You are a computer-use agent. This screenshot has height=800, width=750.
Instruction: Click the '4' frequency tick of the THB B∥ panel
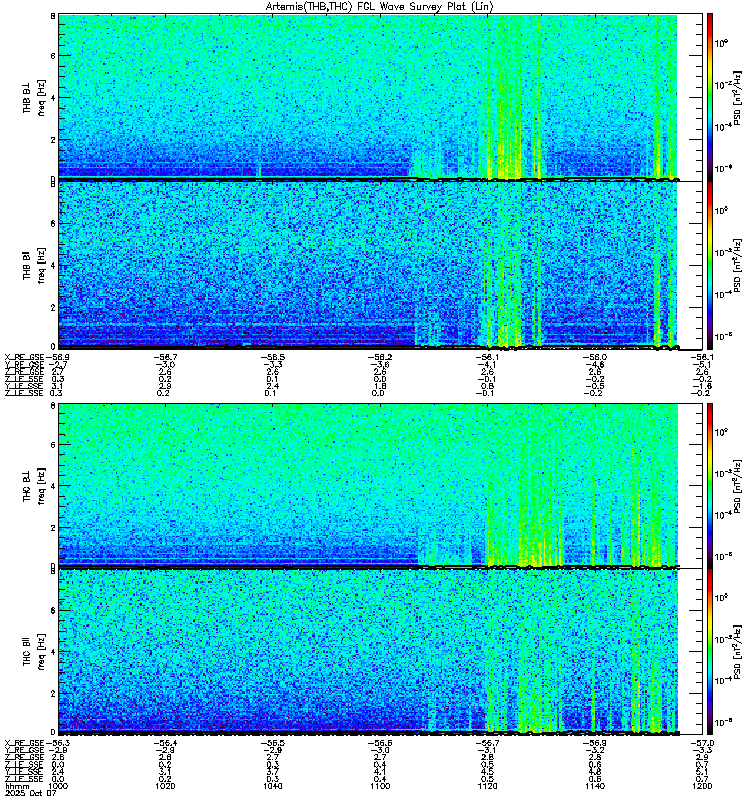53,265
